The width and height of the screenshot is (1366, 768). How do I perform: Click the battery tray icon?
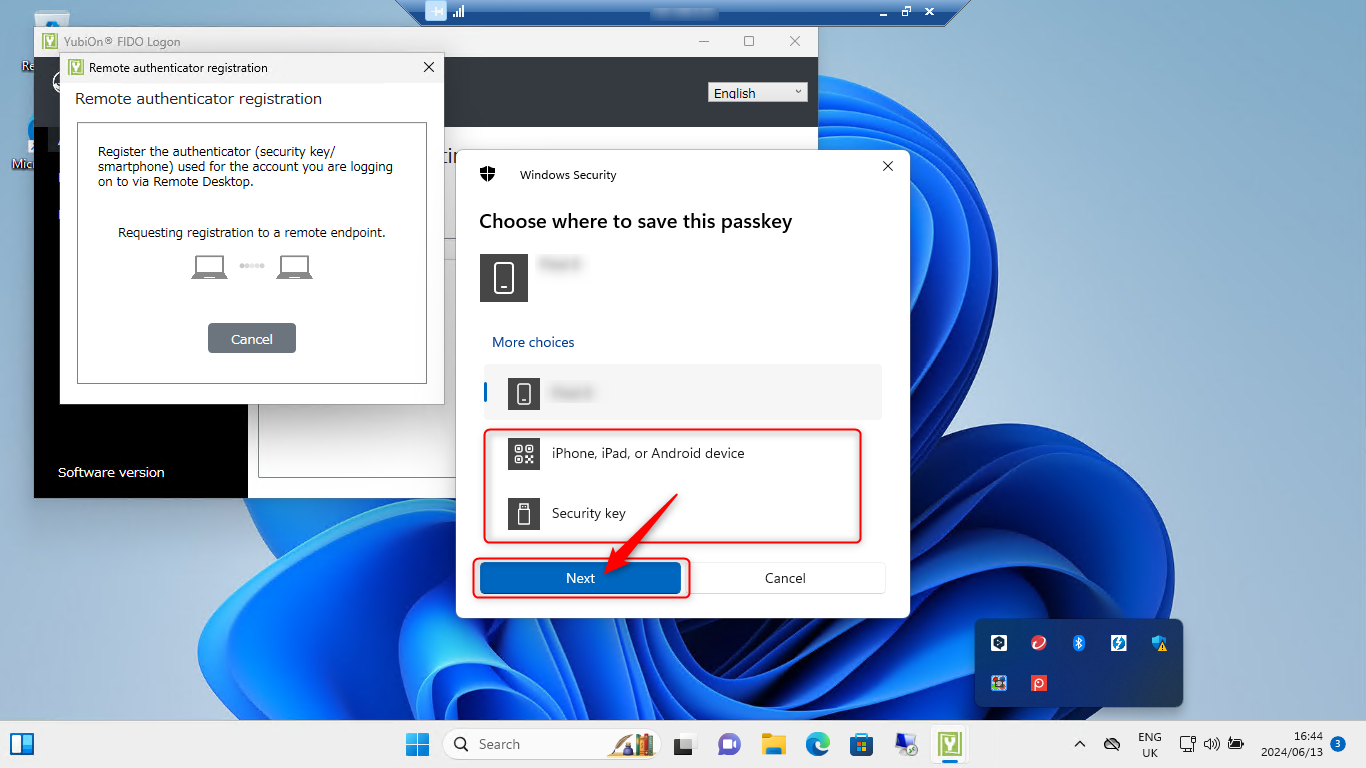[1236, 744]
